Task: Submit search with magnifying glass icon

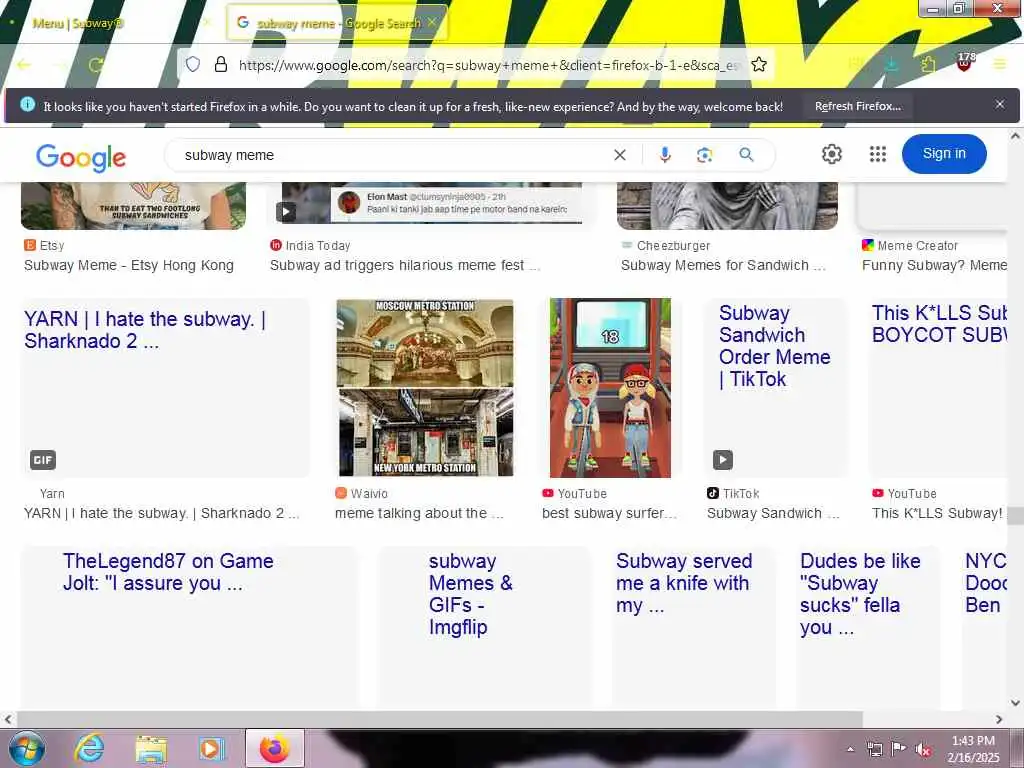Action: [746, 155]
